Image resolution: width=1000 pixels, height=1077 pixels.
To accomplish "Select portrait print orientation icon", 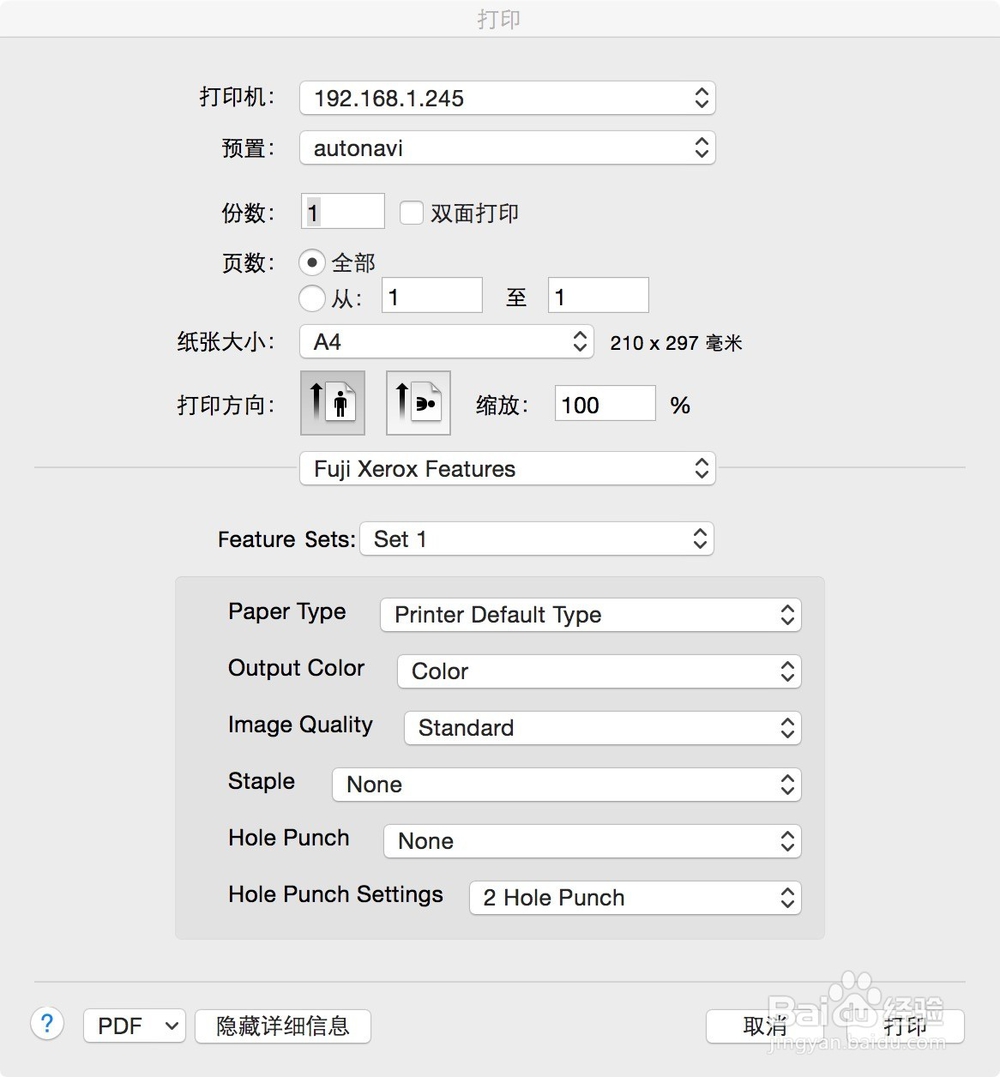I will [x=333, y=404].
